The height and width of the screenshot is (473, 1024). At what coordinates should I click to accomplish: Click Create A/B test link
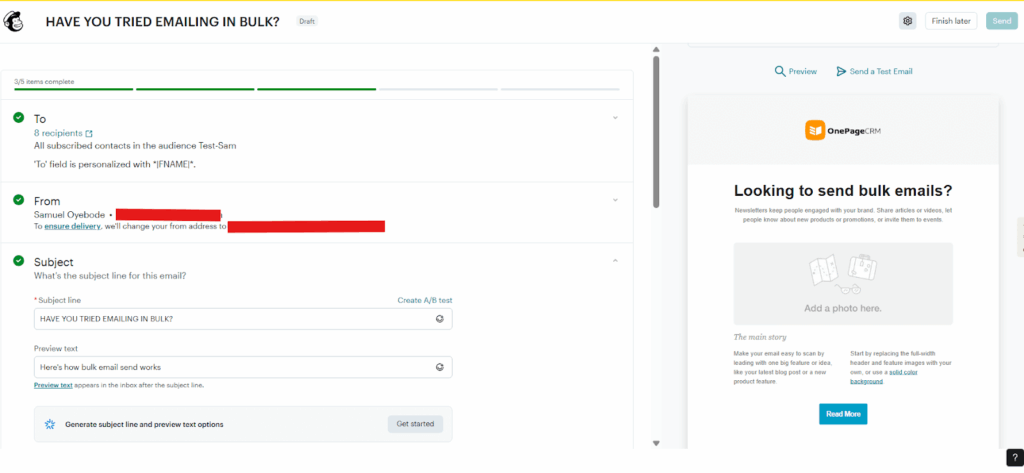pyautogui.click(x=424, y=301)
